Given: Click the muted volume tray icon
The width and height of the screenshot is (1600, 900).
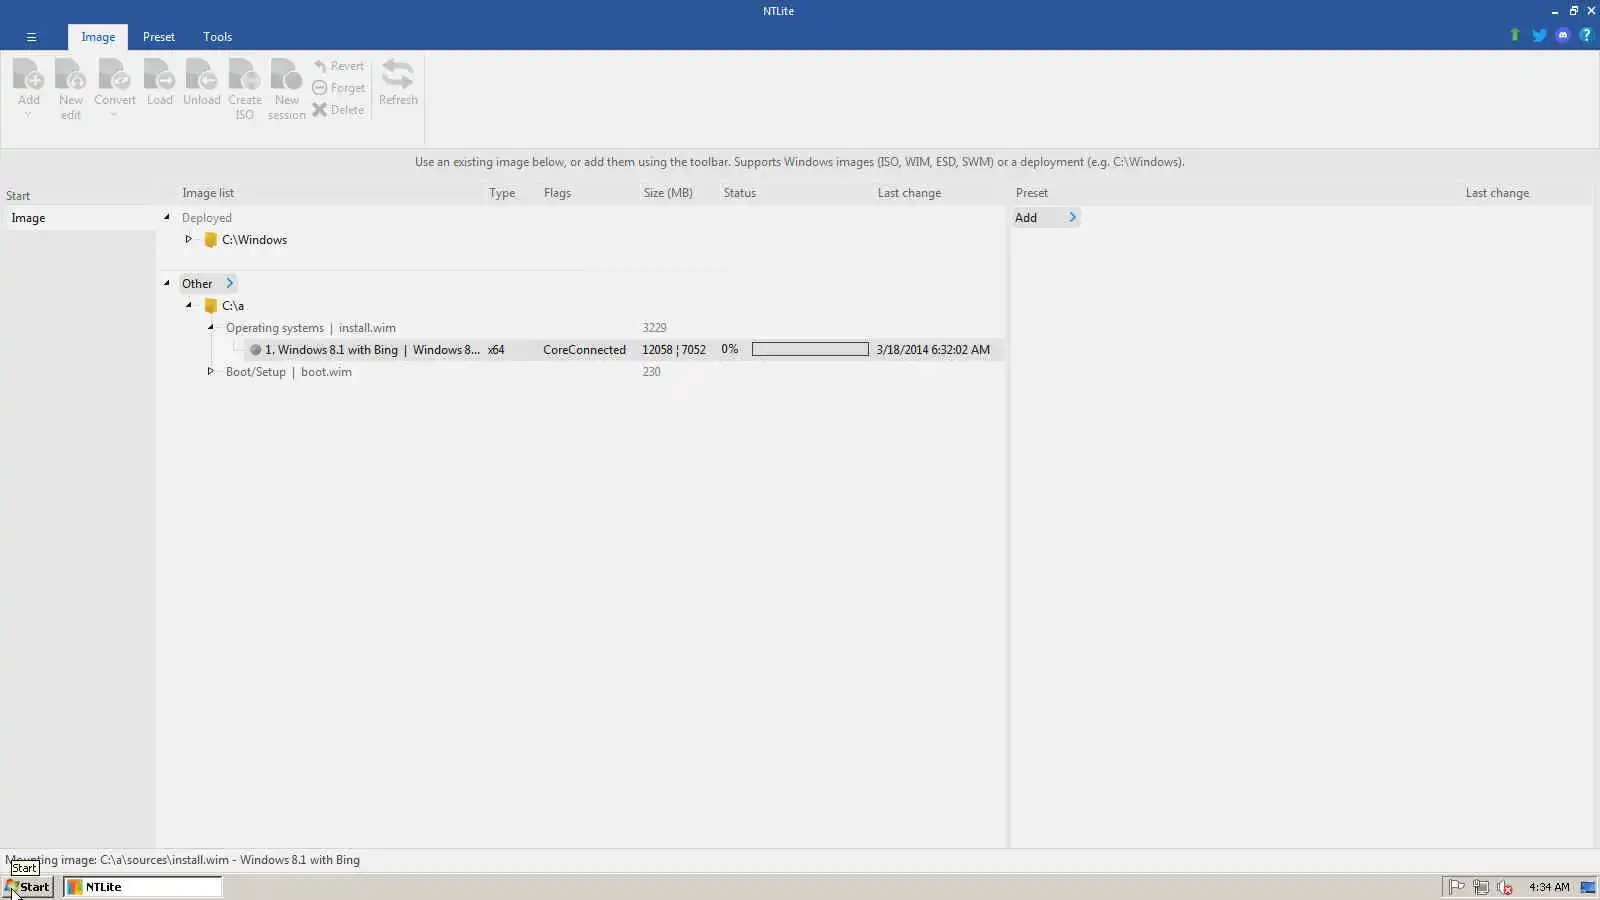Looking at the screenshot, I should (1505, 887).
